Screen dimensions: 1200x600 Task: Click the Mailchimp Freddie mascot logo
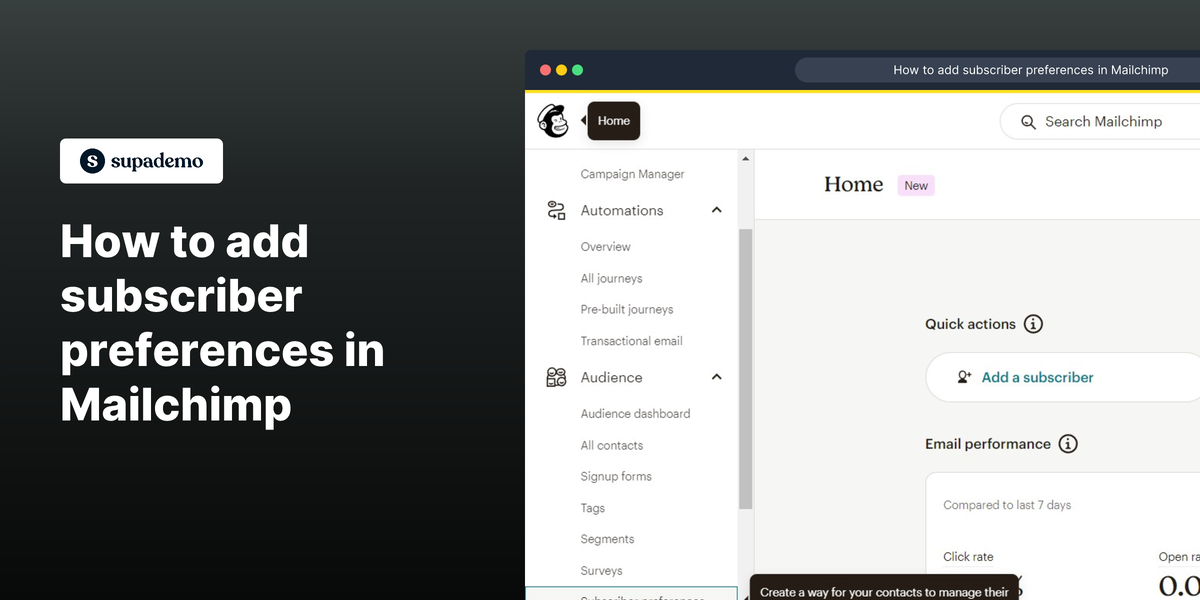(x=553, y=119)
